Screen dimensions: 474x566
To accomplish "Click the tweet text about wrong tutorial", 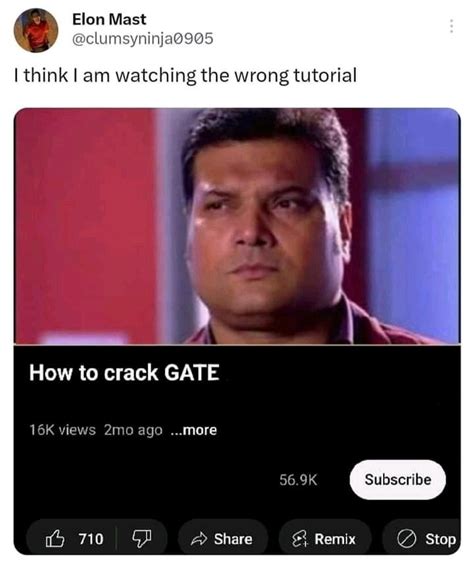I will coord(186,76).
